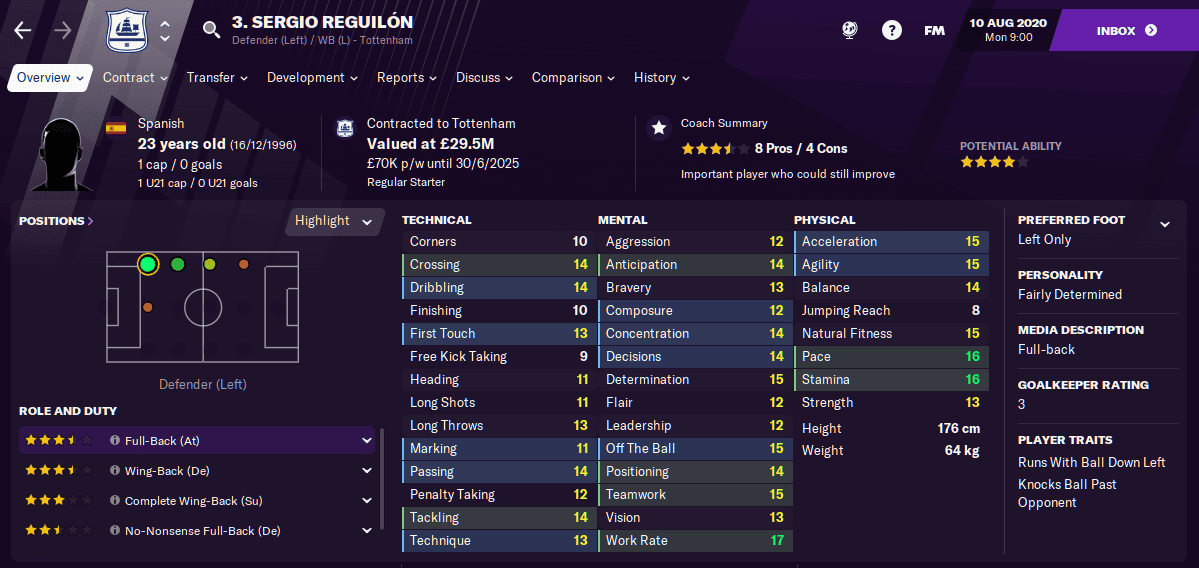This screenshot has height=568, width=1199.
Task: Expand the Preferred Foot panel chevron
Action: [x=1165, y=224]
